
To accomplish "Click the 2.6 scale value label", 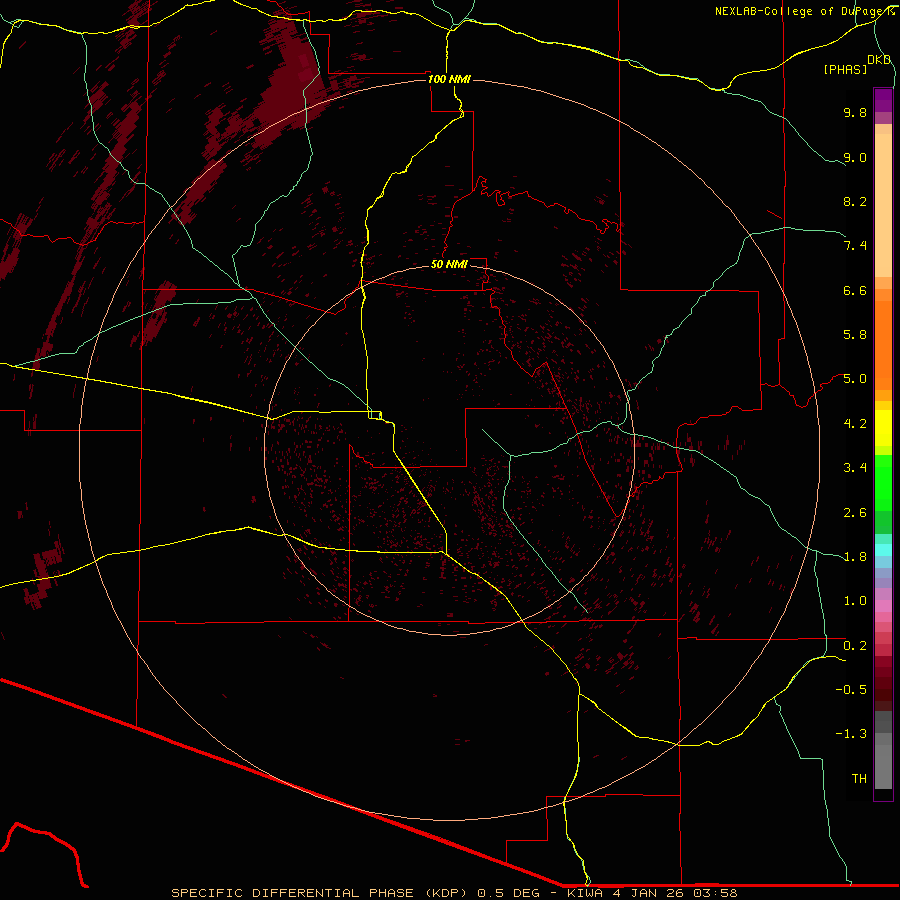I will 855,513.
